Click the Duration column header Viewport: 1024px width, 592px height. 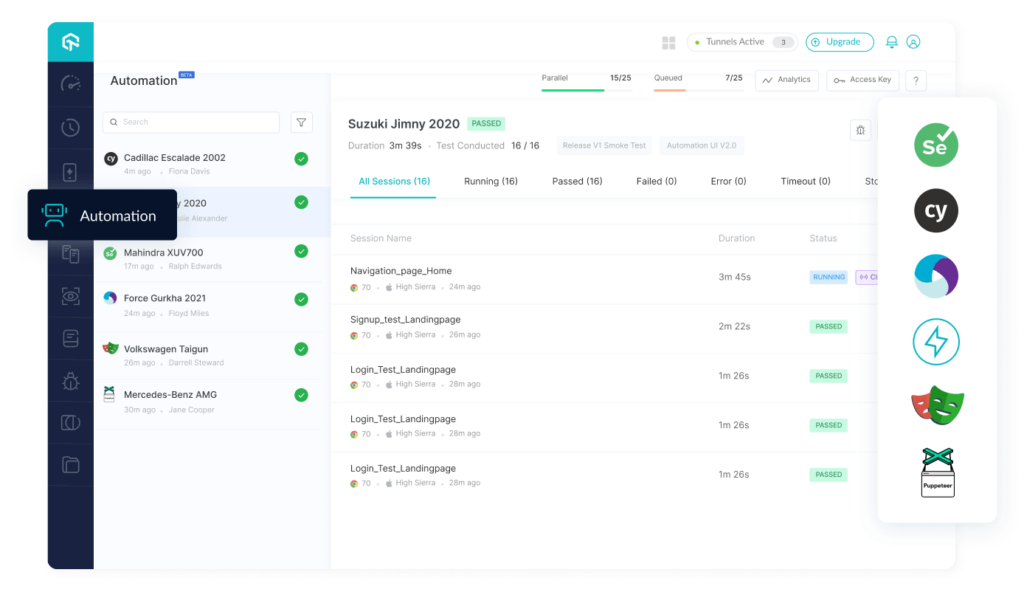pos(737,238)
